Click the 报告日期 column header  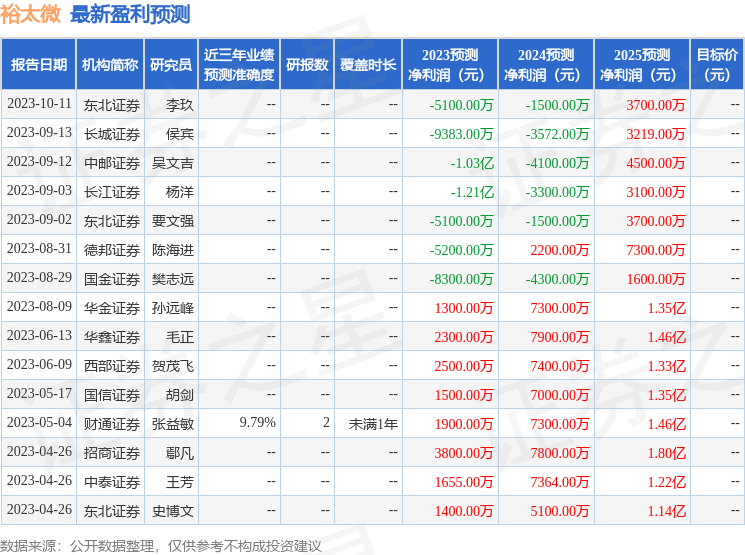click(x=38, y=65)
